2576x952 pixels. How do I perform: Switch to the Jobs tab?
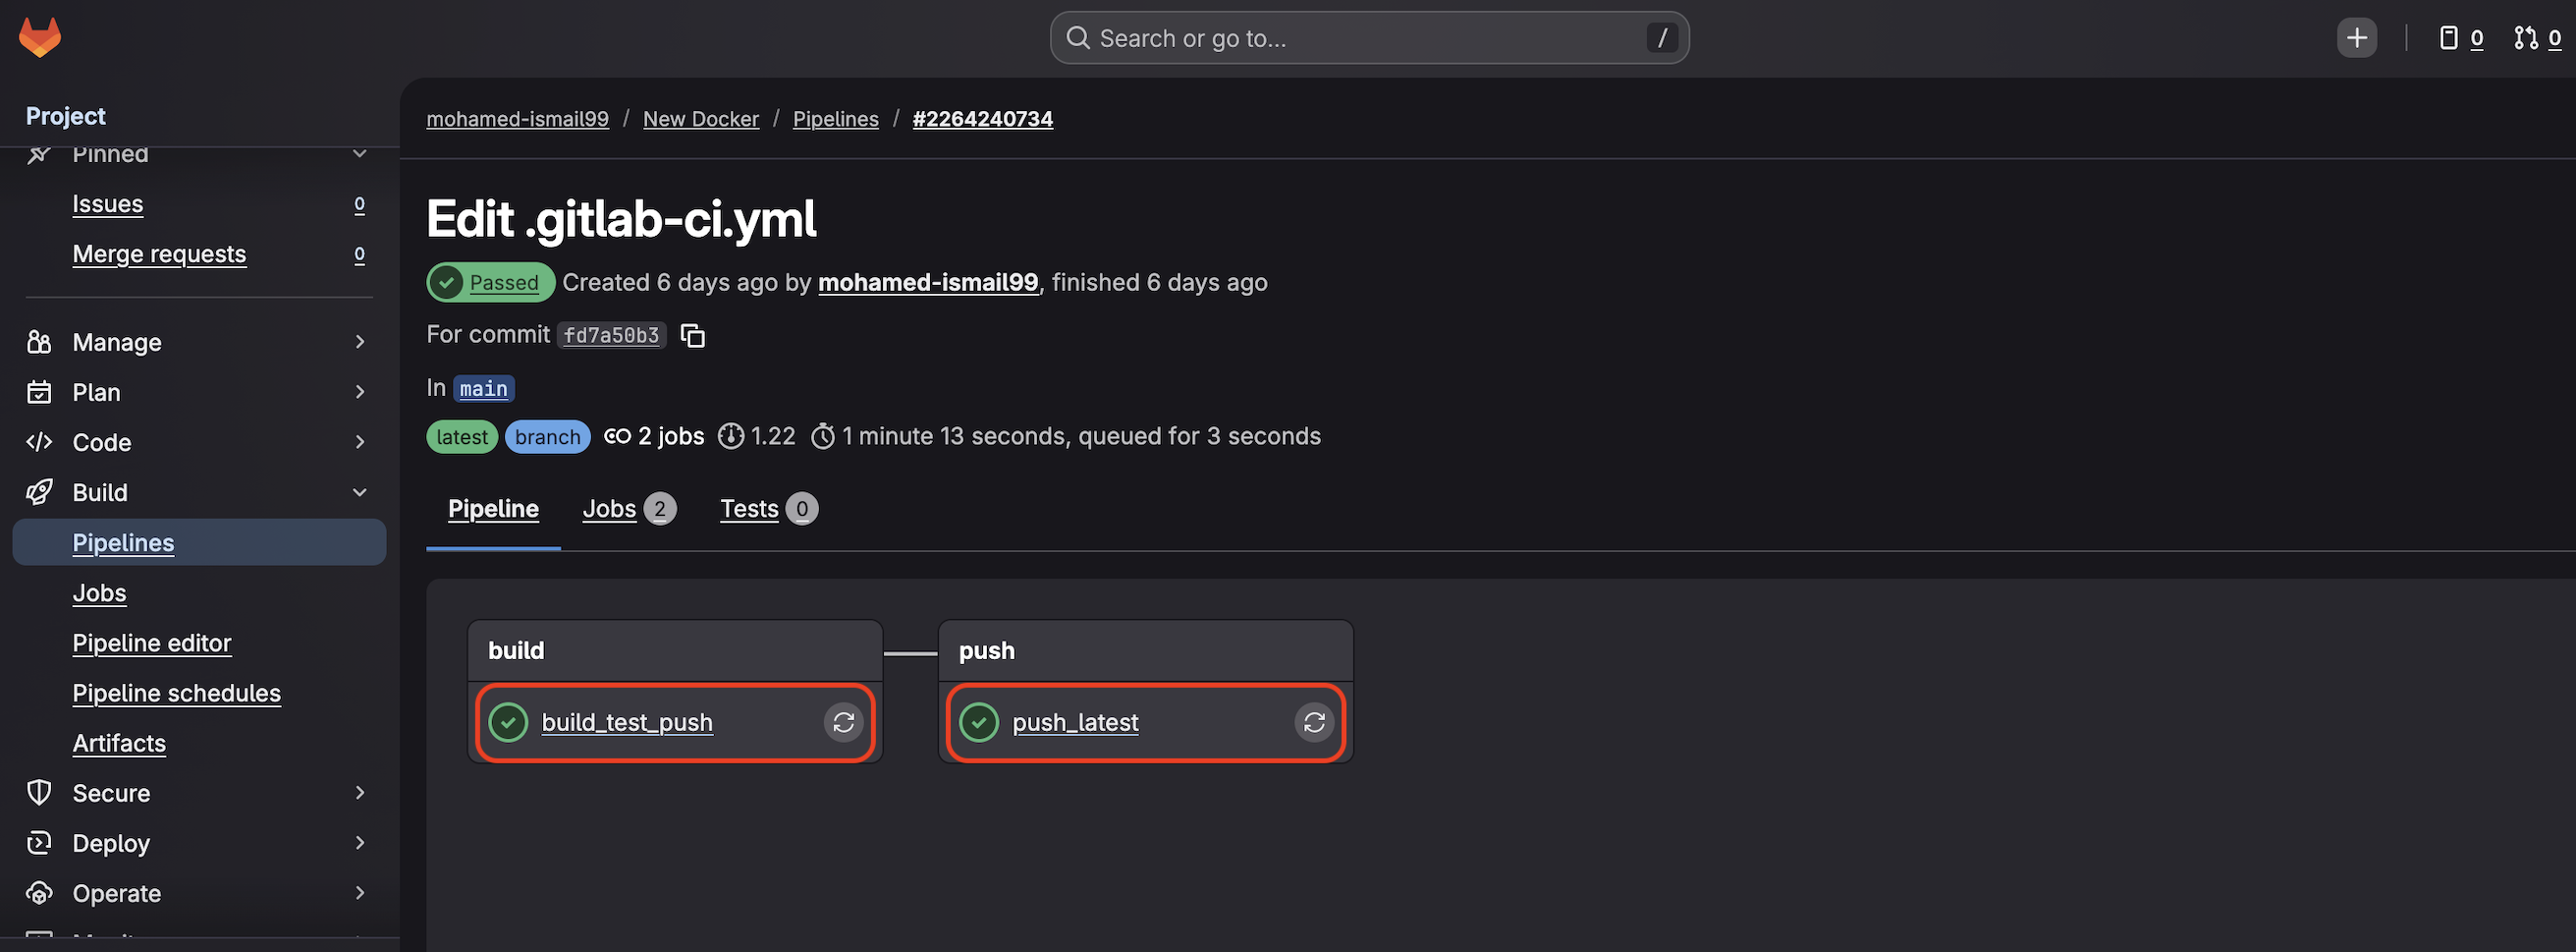pos(609,509)
